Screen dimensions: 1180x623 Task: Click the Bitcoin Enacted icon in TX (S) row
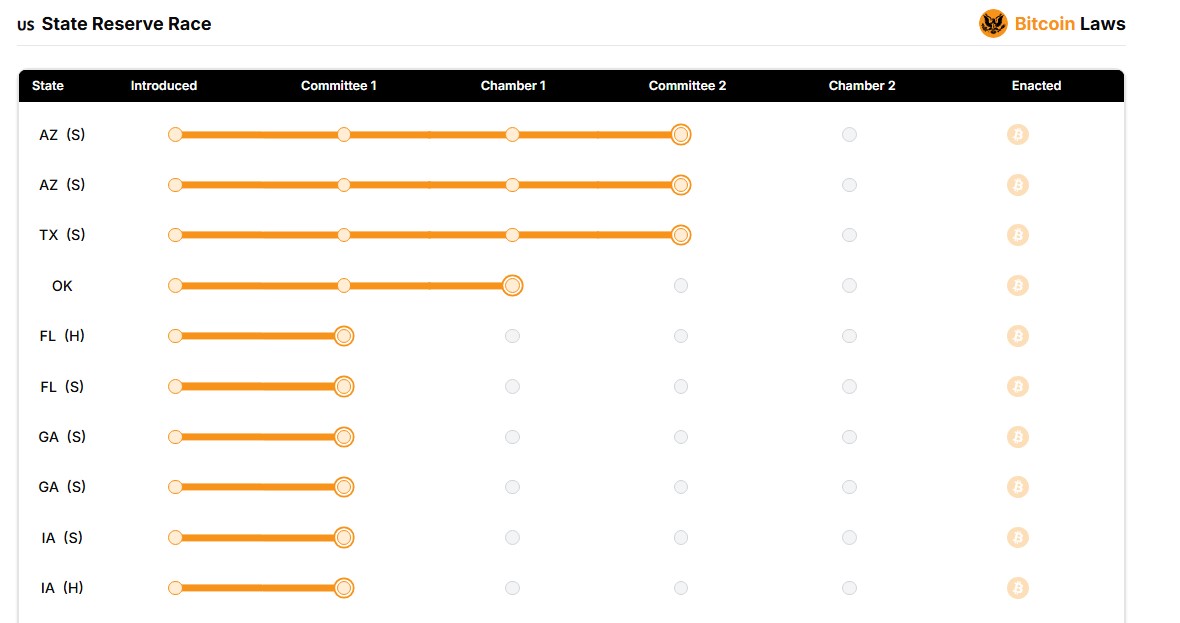pos(1017,235)
